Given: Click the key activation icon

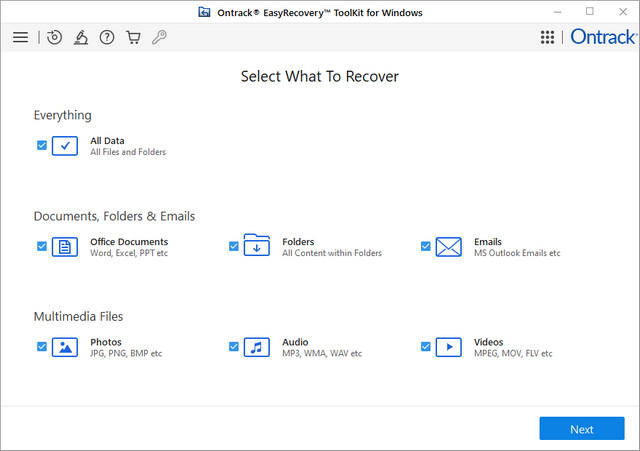Looking at the screenshot, I should click(158, 37).
